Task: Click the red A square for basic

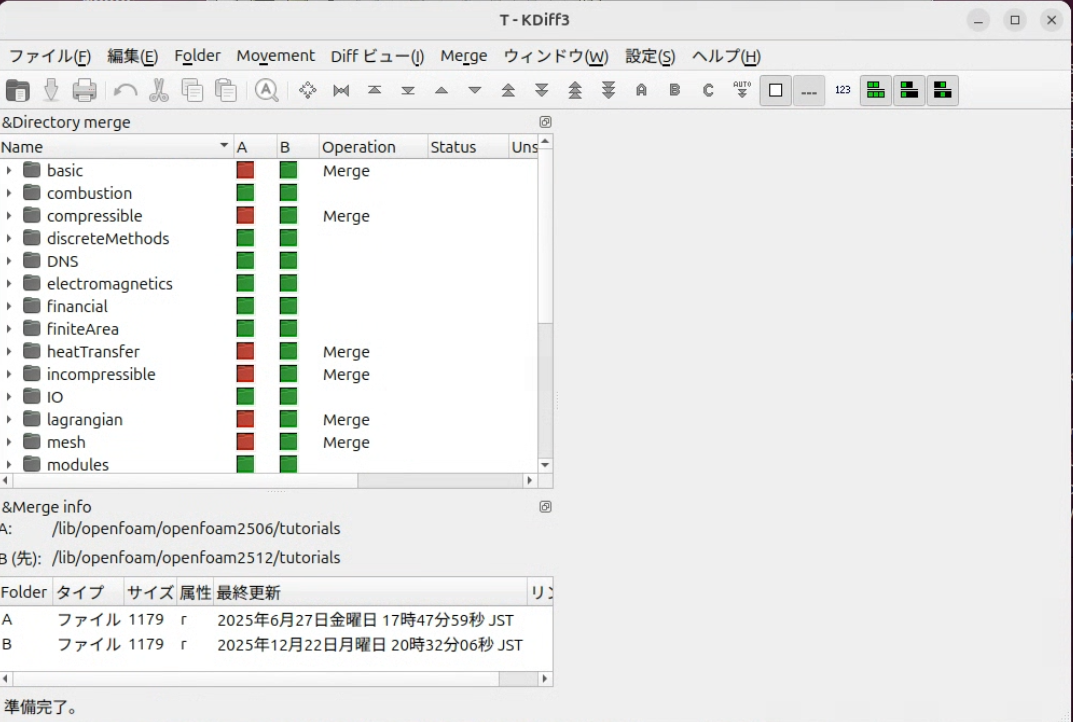Action: click(x=245, y=171)
